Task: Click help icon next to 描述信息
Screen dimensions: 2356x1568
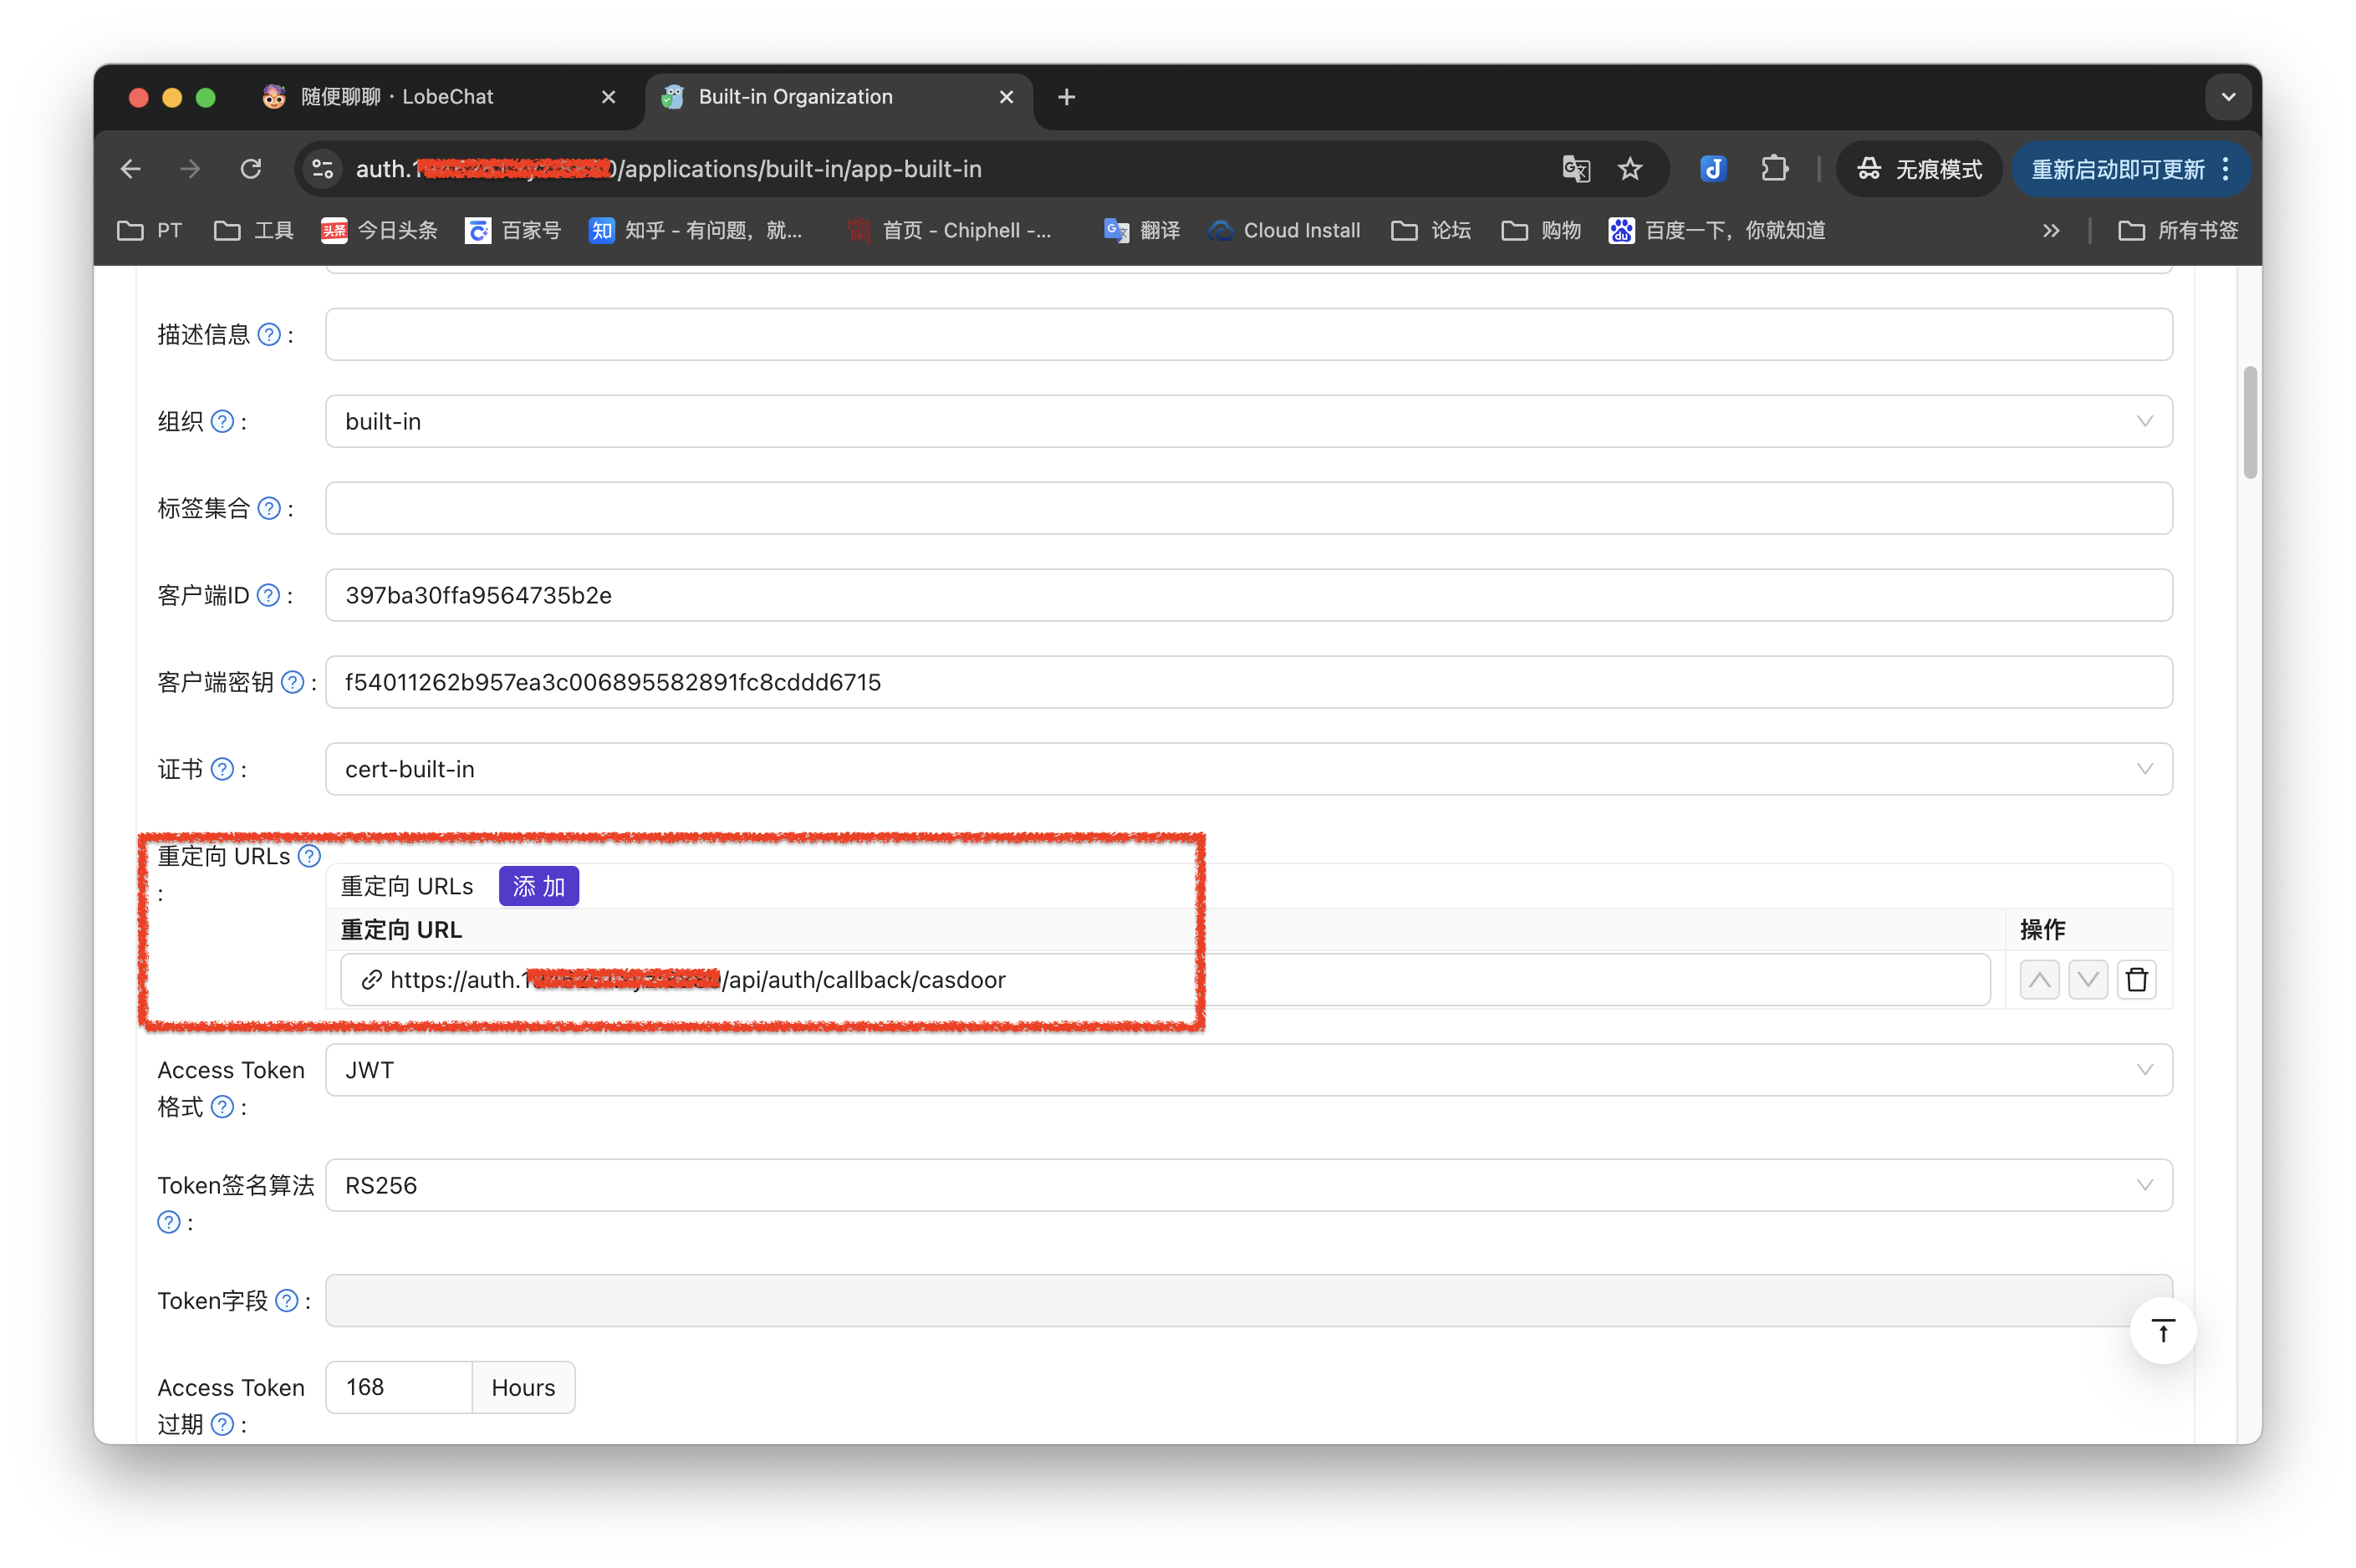Action: click(x=268, y=335)
